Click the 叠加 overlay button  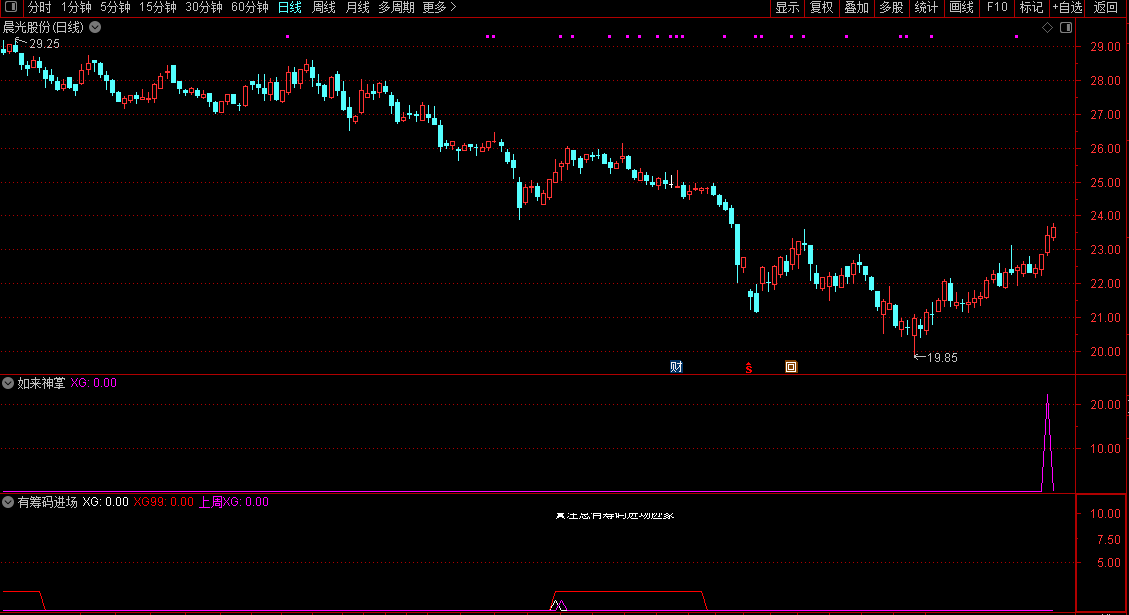pos(856,7)
